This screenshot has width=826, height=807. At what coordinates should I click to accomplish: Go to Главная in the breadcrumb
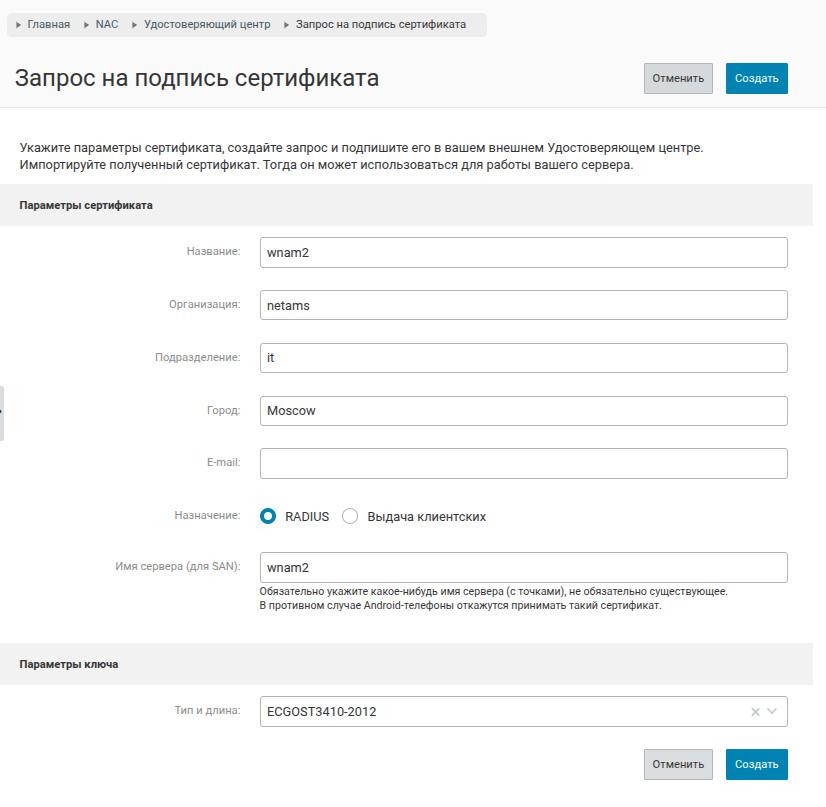pos(48,24)
